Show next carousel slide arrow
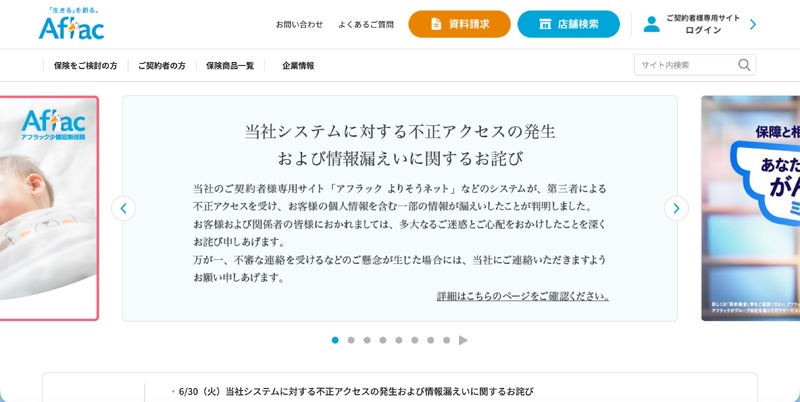This screenshot has width=800, height=402. click(x=676, y=208)
